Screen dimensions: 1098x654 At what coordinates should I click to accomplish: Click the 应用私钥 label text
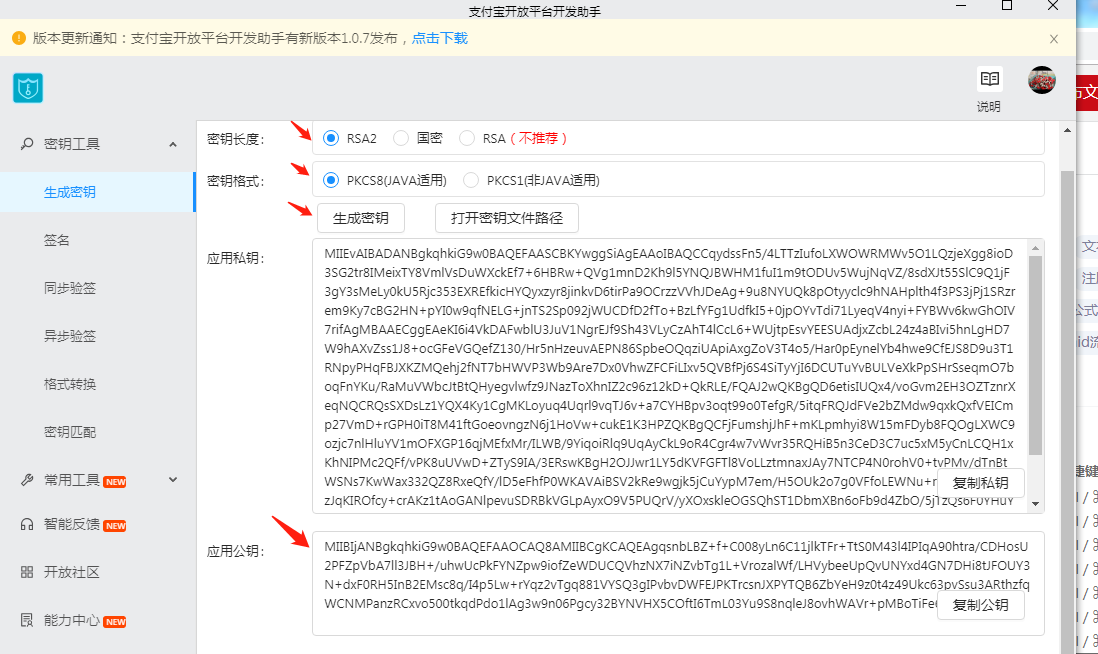pos(235,258)
